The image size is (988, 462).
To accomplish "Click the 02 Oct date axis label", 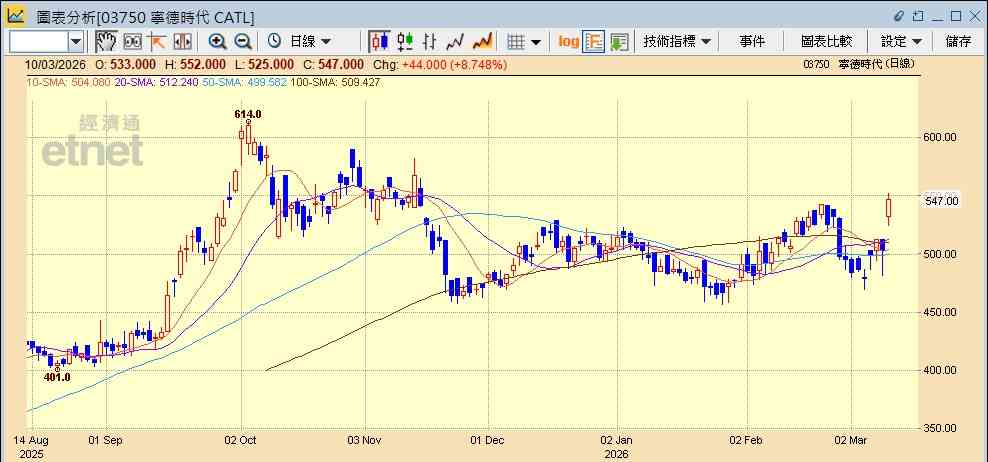I will pyautogui.click(x=240, y=440).
